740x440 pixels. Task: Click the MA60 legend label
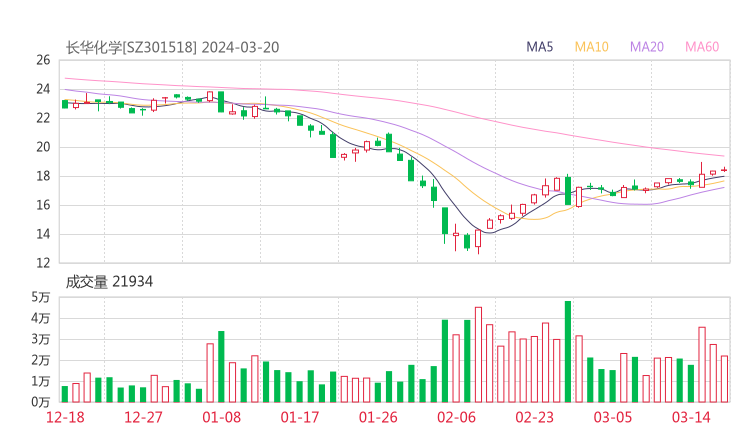(x=702, y=47)
